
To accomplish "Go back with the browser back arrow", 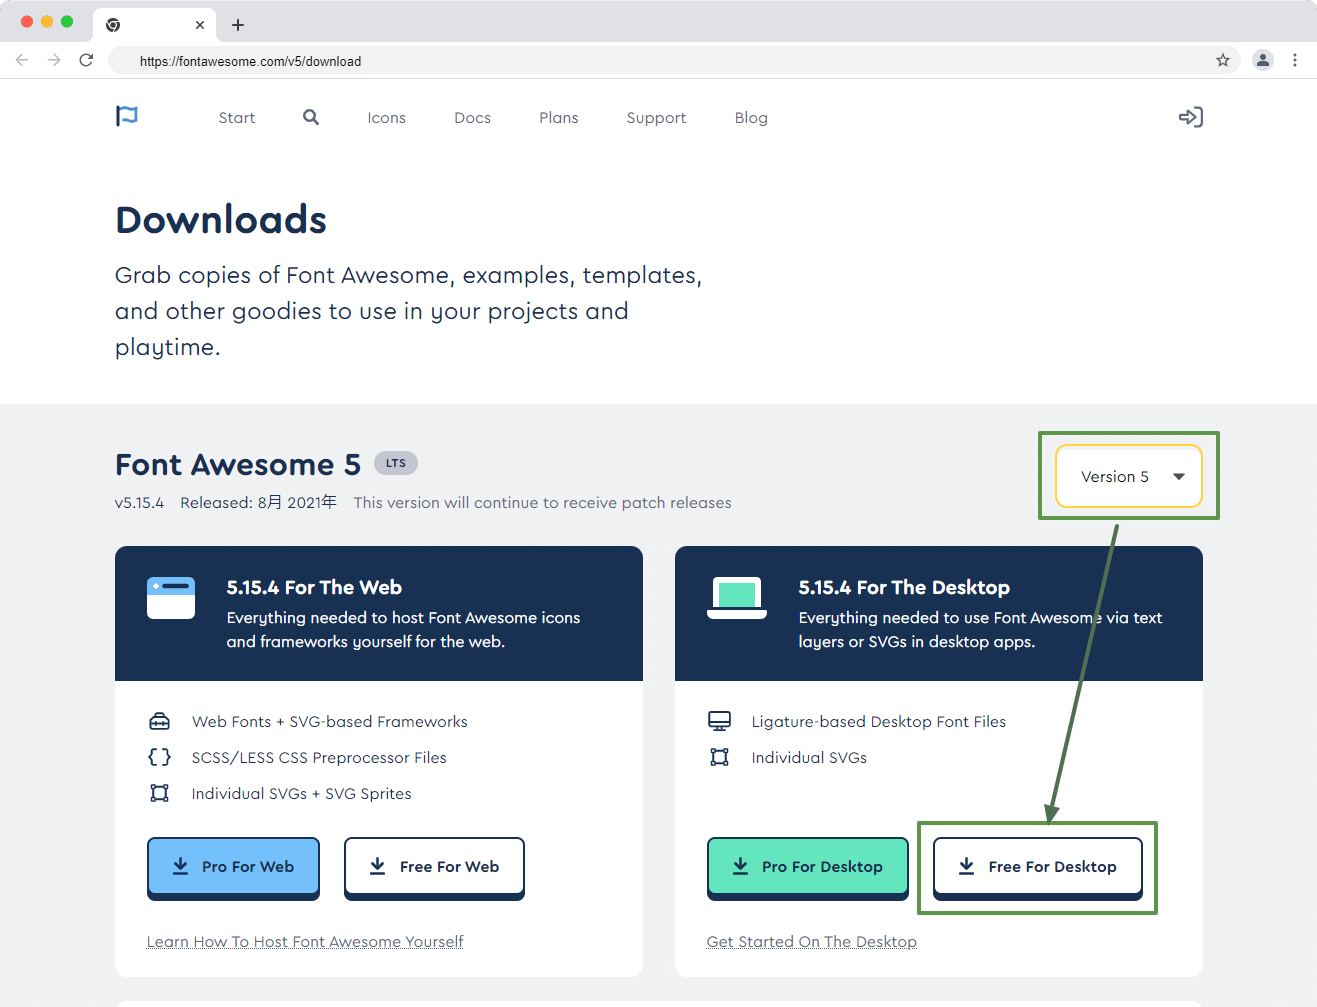I will click(22, 60).
